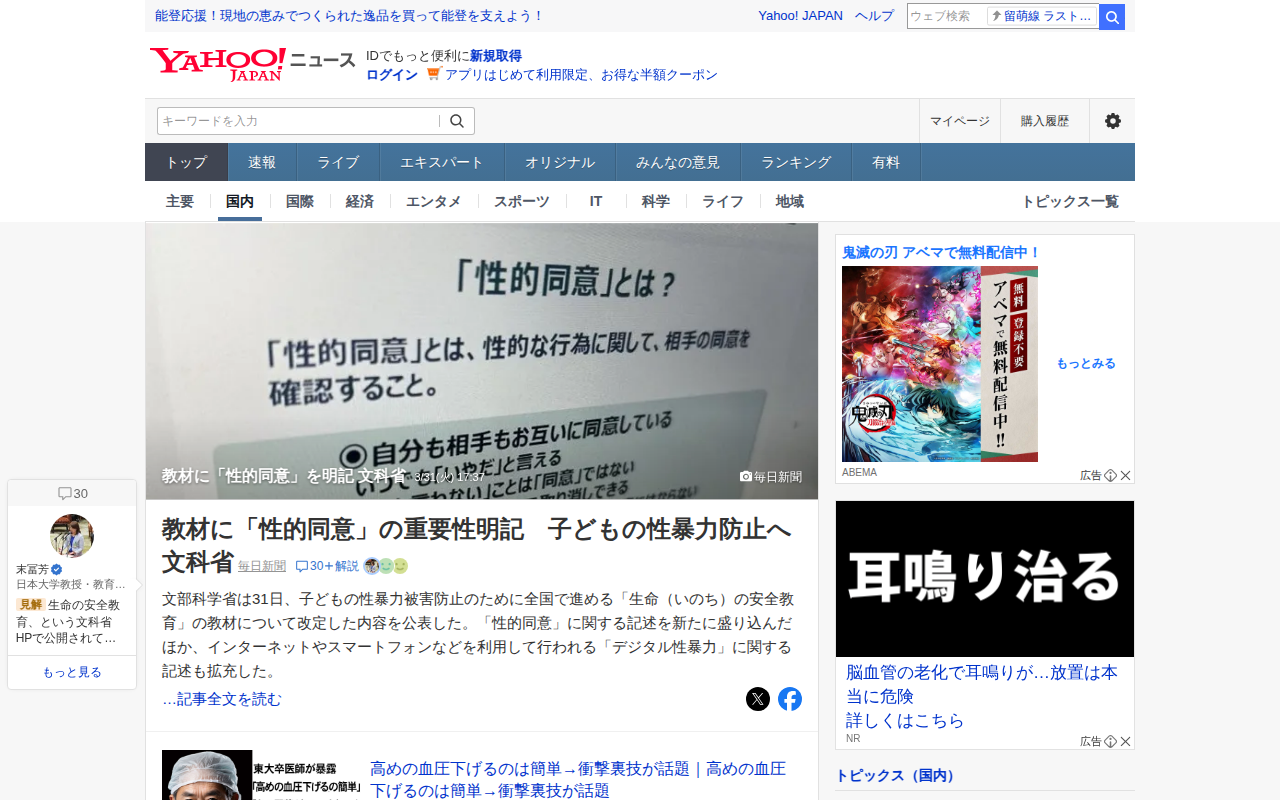Select the 主要 category
Viewport: 1280px width, 800px height.
180,201
